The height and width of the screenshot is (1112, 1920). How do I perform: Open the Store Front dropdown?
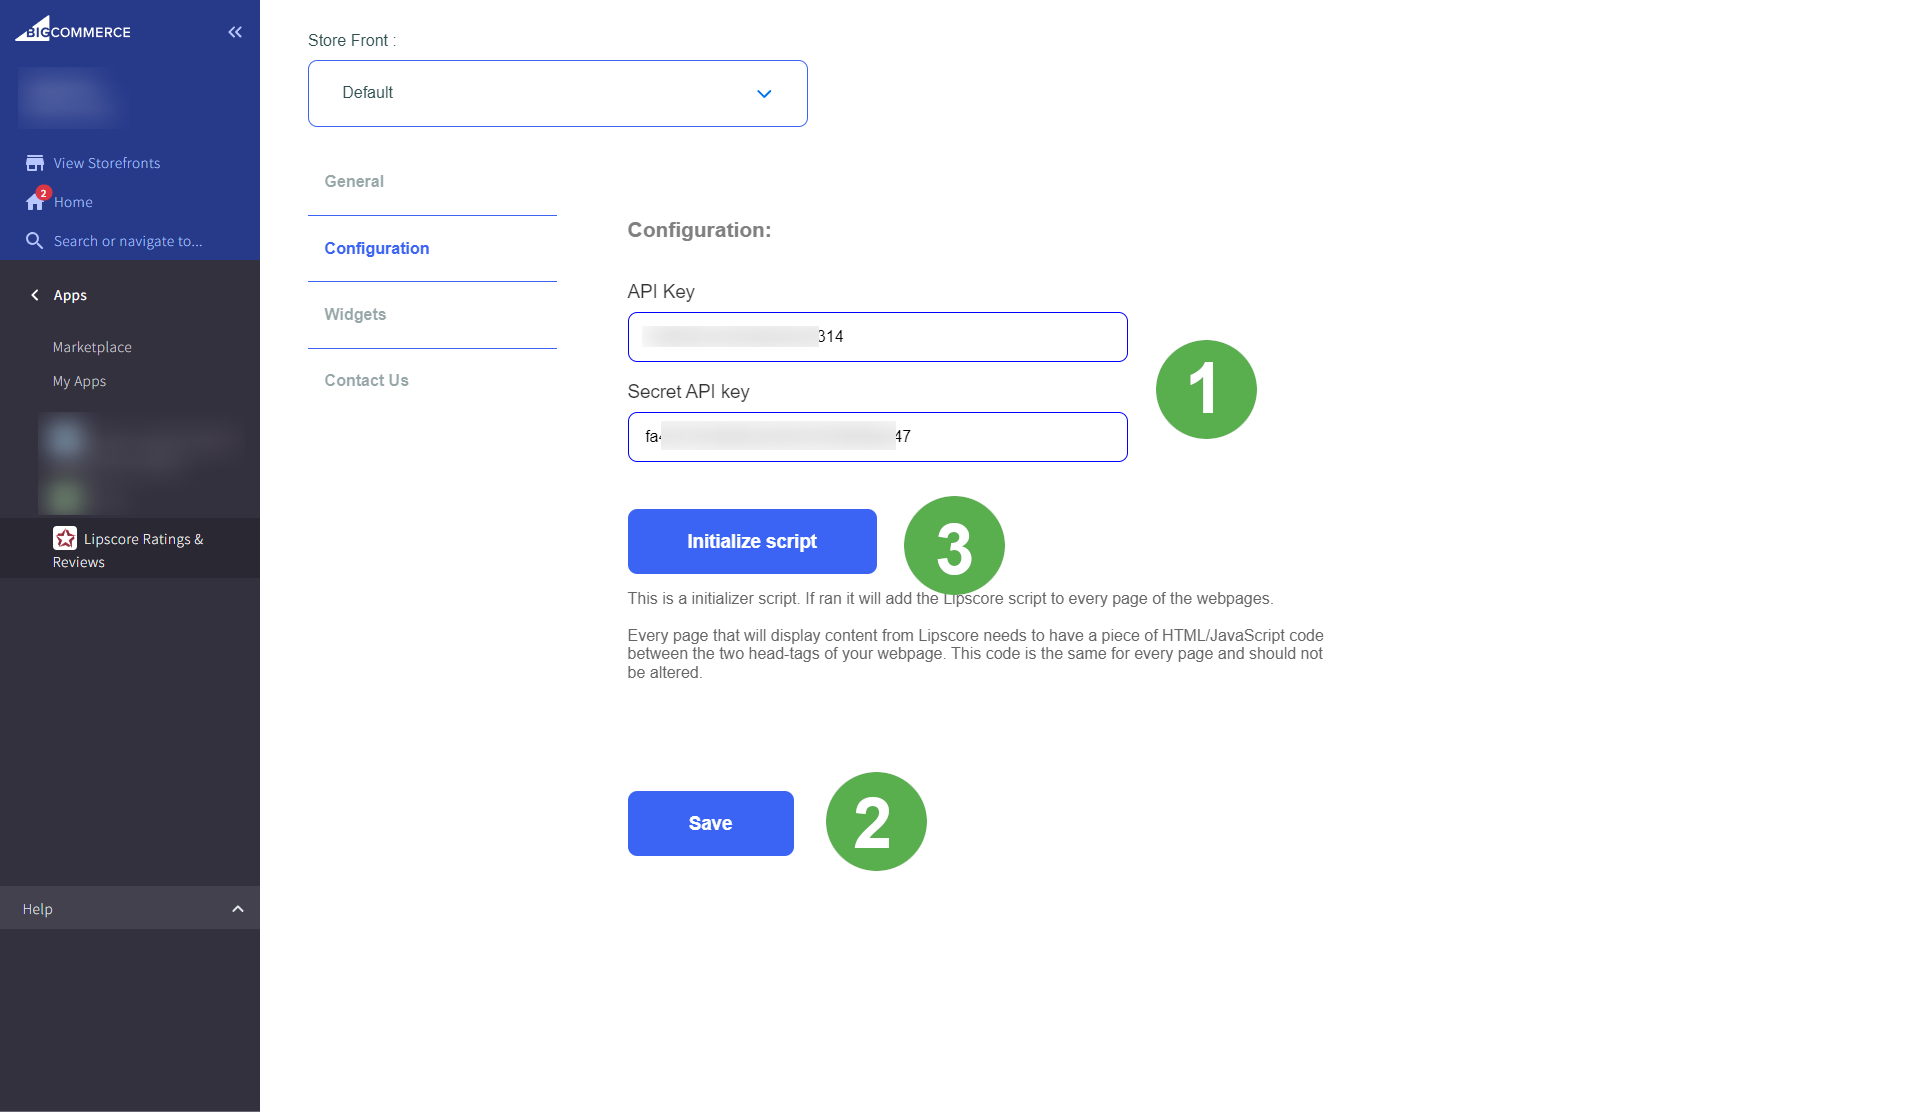point(557,93)
